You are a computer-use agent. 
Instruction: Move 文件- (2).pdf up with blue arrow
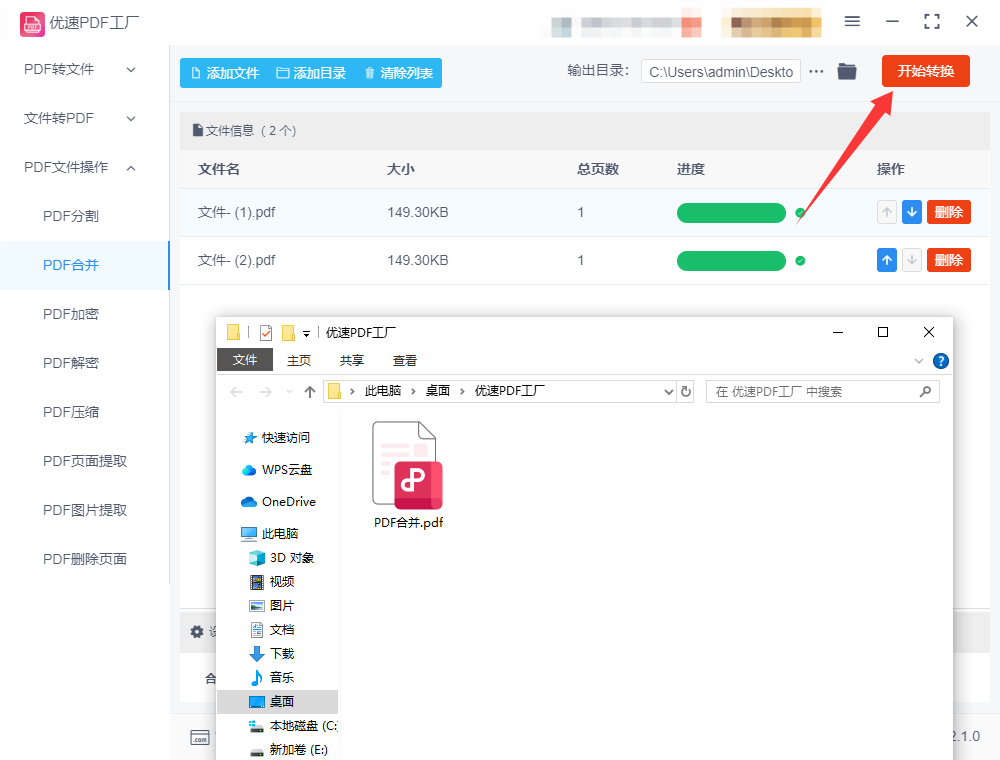coord(886,260)
